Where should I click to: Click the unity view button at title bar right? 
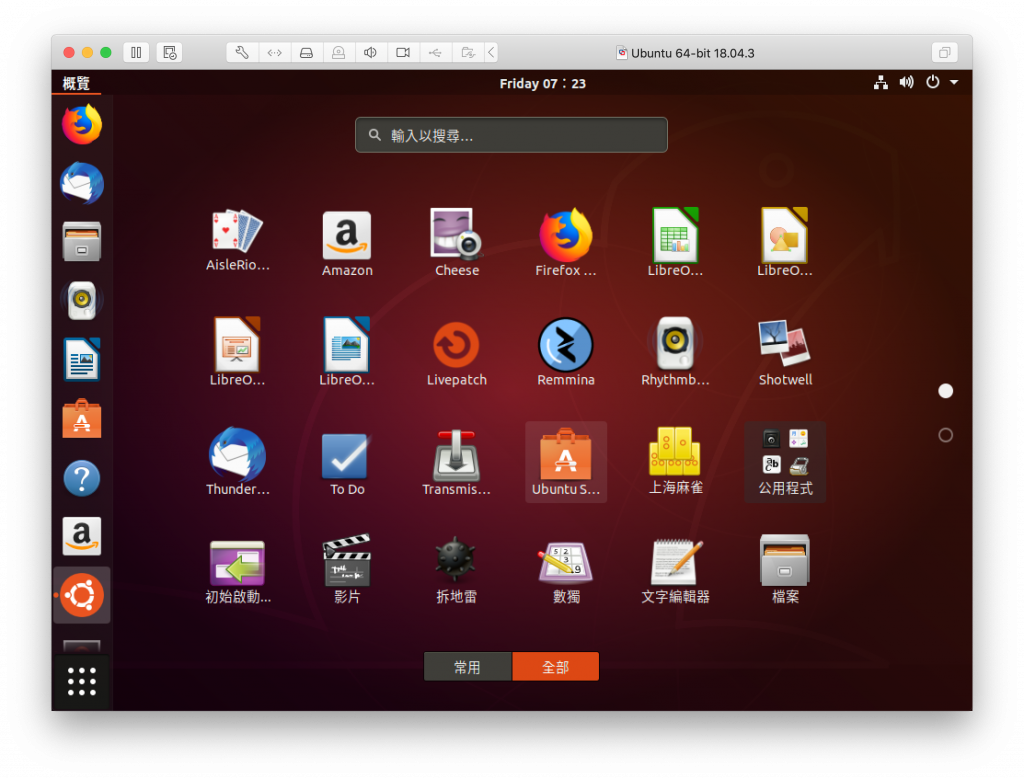[x=944, y=53]
